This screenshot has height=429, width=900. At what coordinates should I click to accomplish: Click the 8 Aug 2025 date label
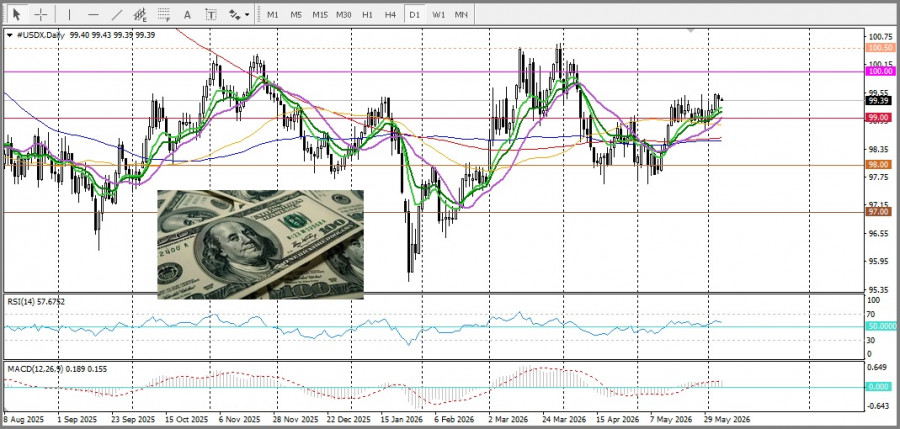point(25,419)
